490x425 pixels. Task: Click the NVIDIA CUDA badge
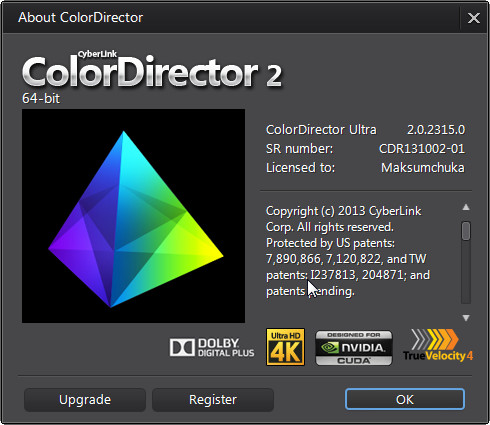click(x=354, y=348)
